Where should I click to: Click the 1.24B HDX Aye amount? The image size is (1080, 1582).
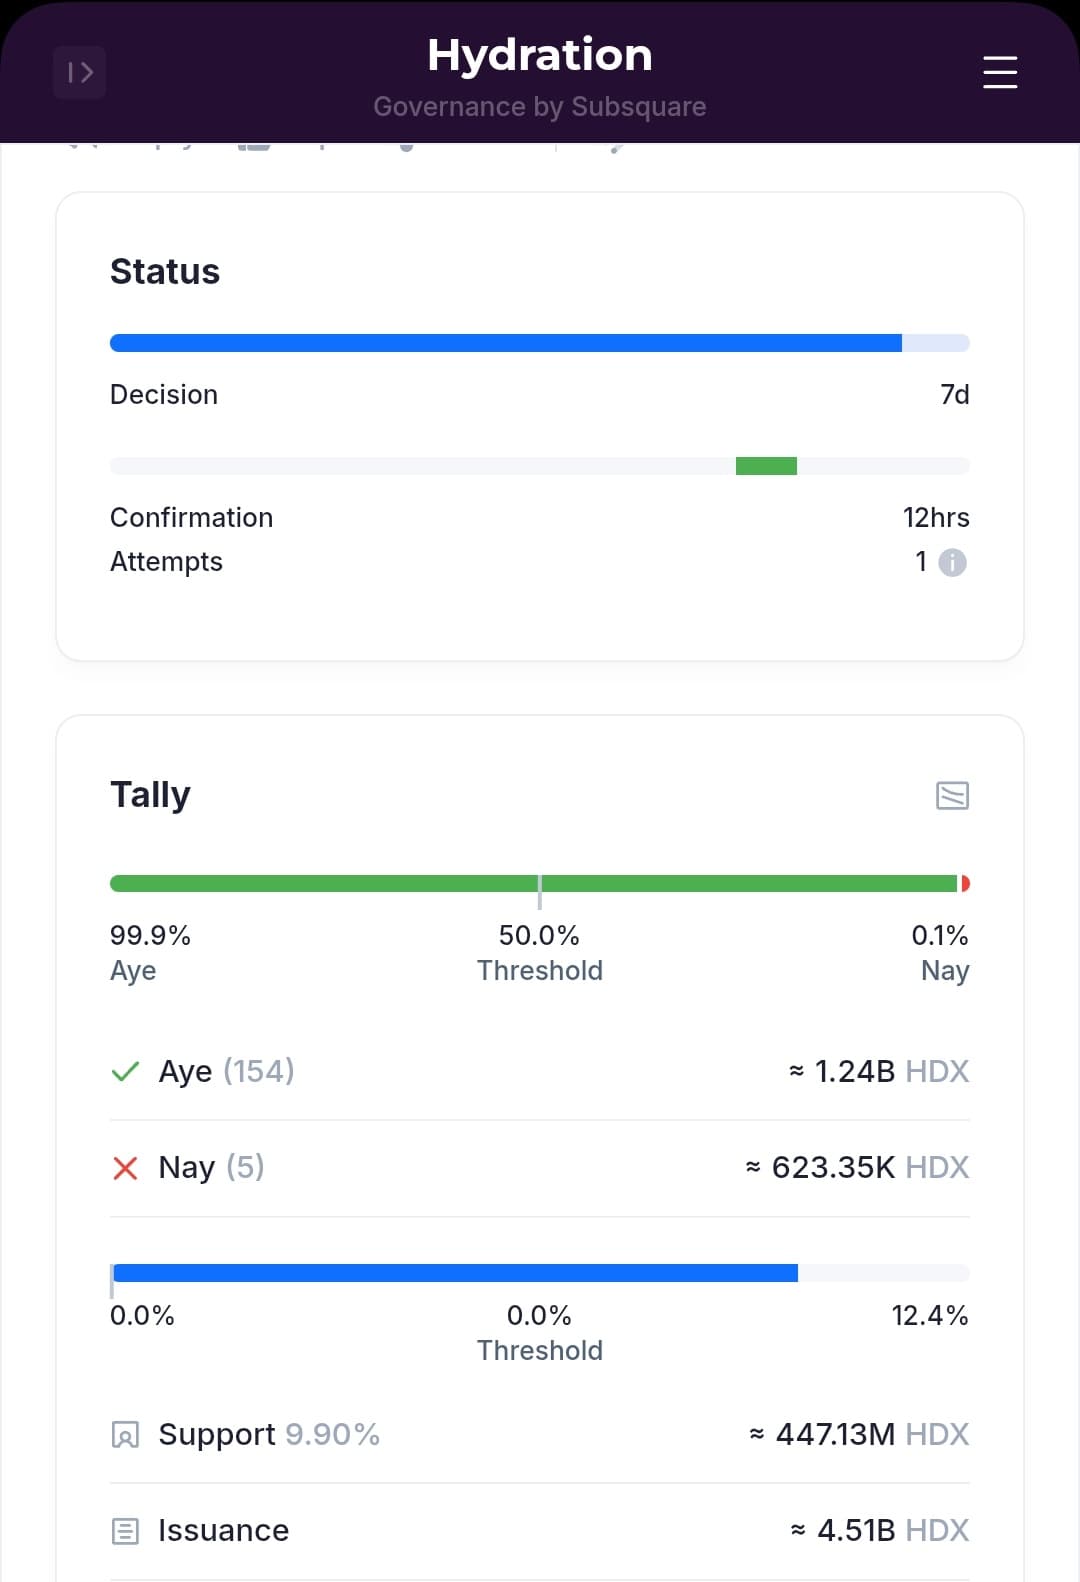(x=880, y=1072)
